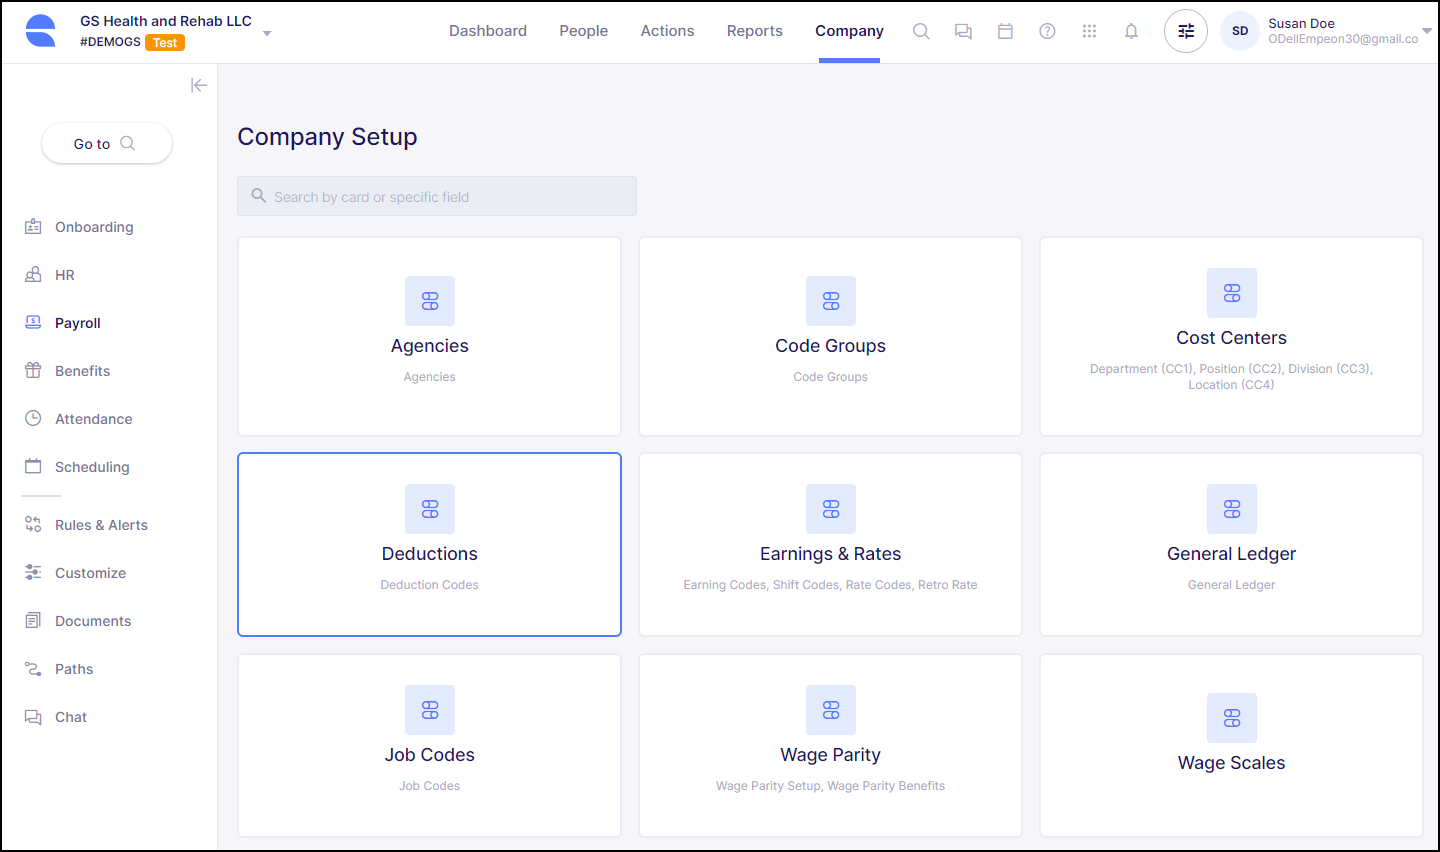Click the card search input field

pyautogui.click(x=437, y=196)
